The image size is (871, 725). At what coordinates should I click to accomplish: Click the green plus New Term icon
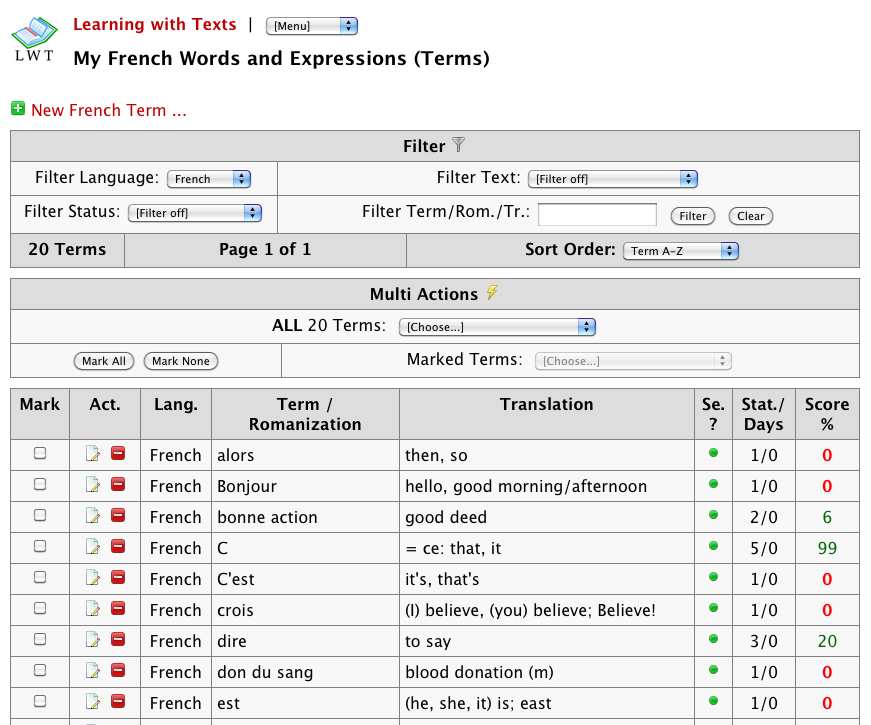click(x=18, y=108)
